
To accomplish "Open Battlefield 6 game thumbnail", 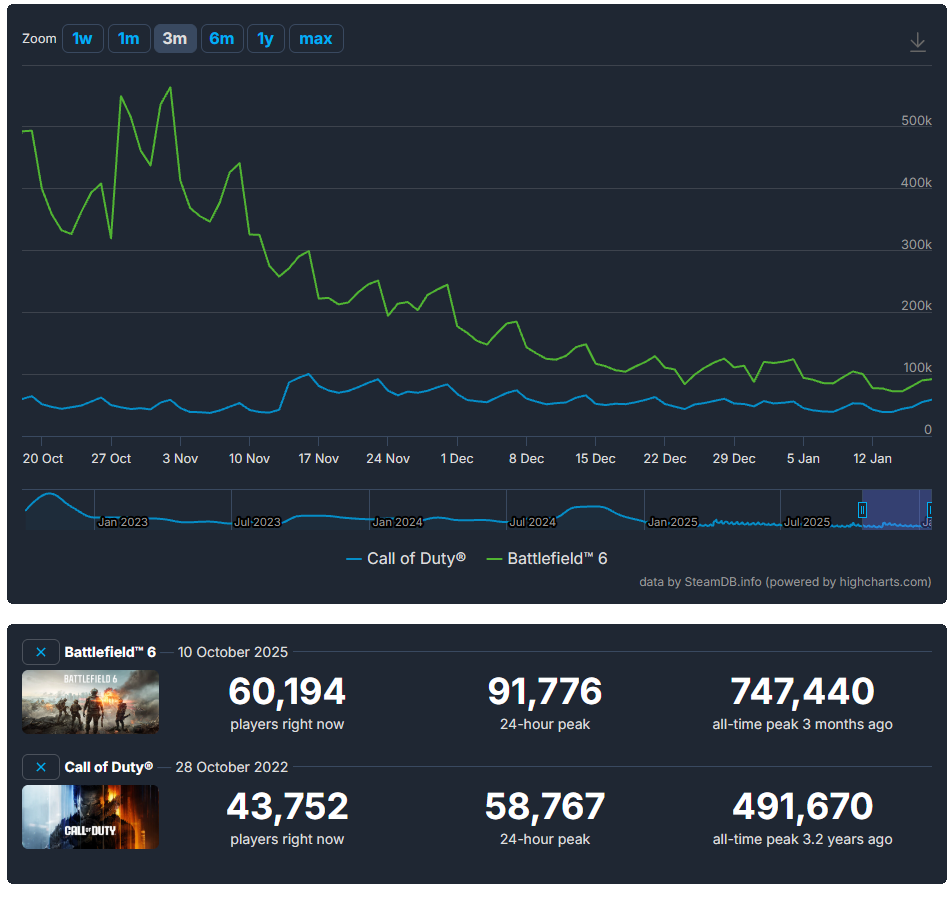I will [x=90, y=702].
